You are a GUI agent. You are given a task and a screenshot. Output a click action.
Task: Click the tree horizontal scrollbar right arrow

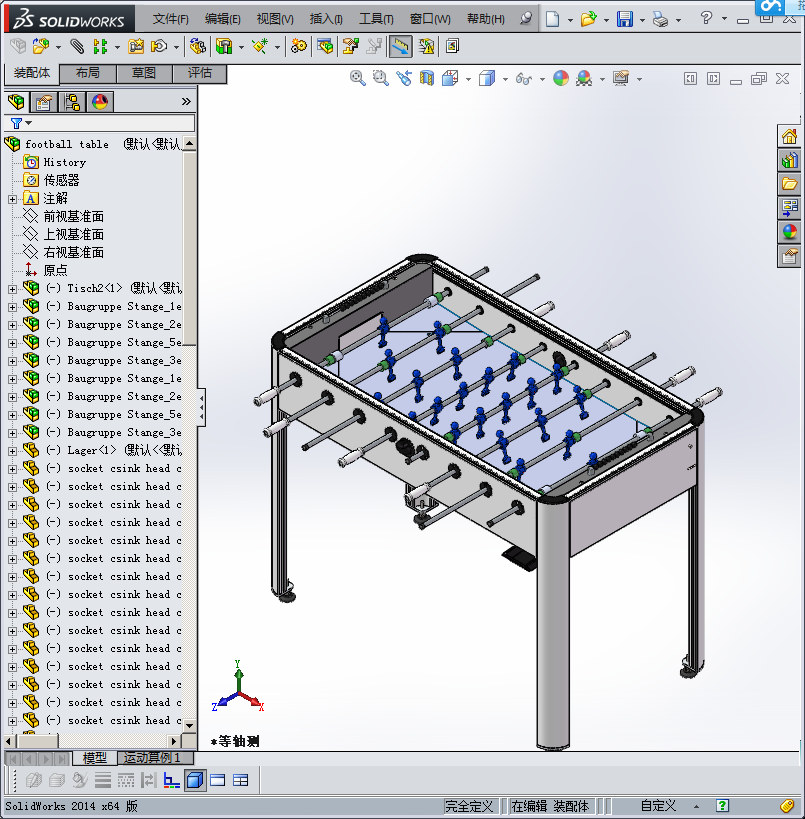pyautogui.click(x=174, y=741)
